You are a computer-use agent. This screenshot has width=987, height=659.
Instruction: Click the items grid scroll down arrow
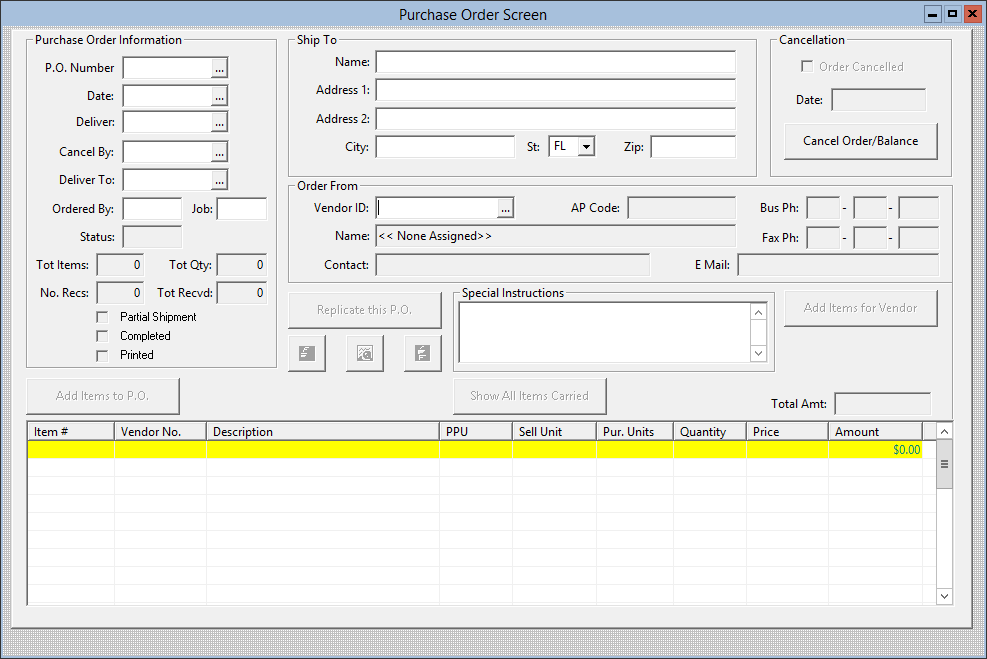[x=944, y=596]
